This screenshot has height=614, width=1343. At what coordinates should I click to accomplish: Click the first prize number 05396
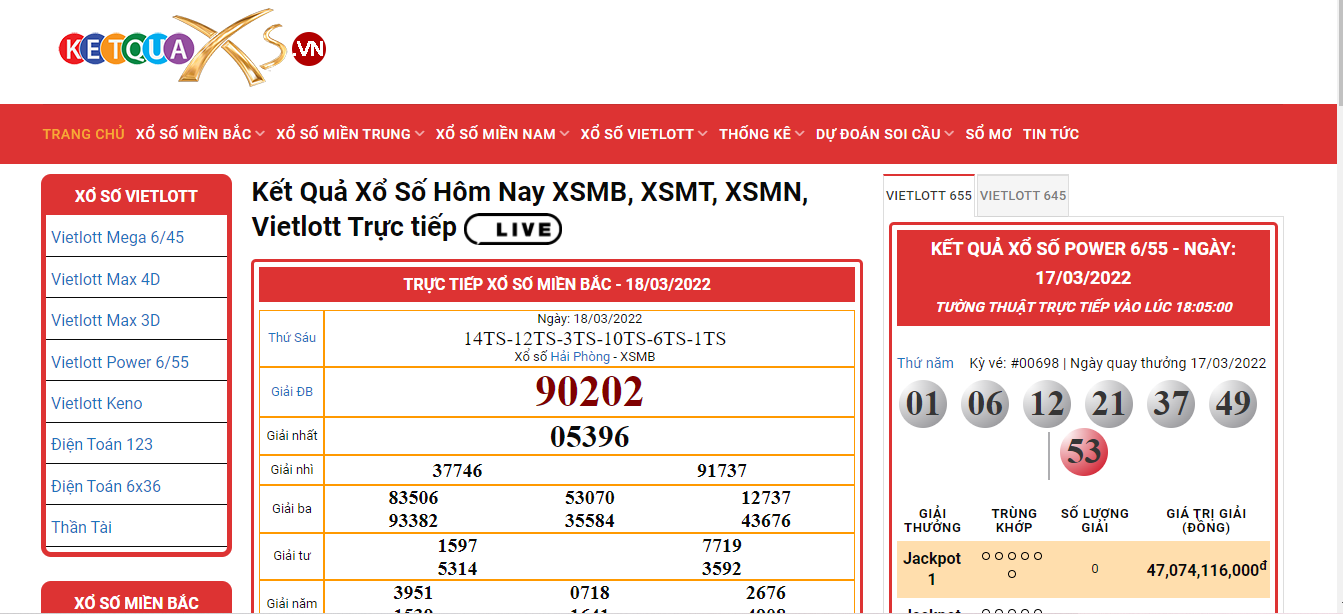[590, 437]
